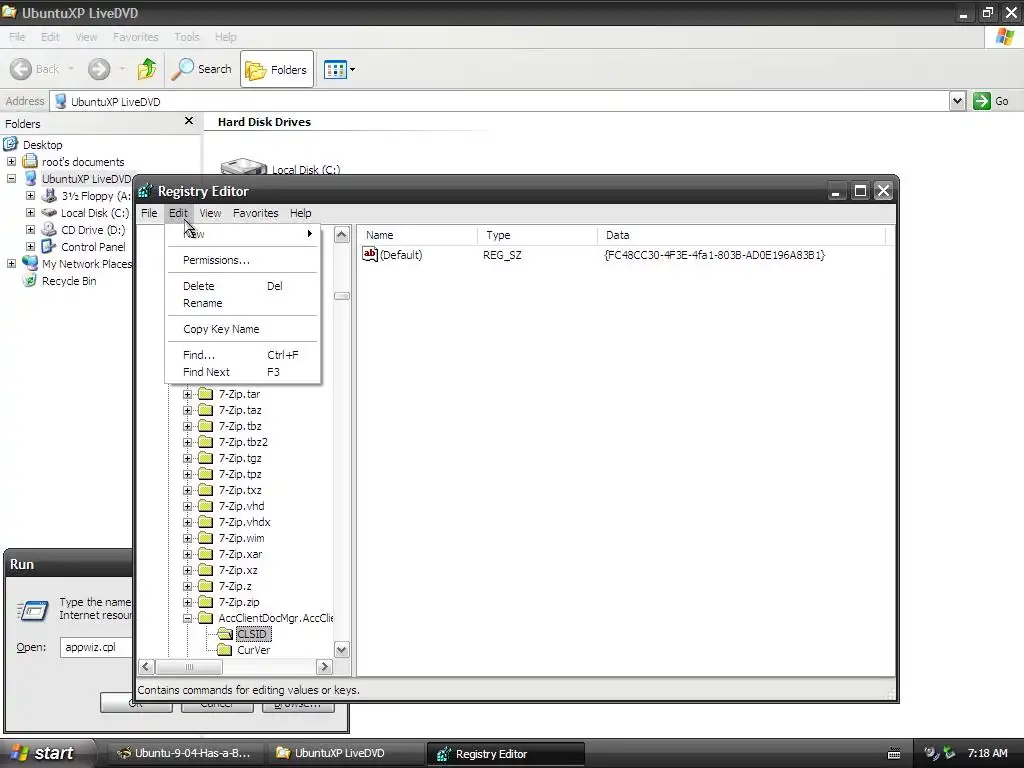The width and height of the screenshot is (1024, 768).
Task: Choose Delete from the Edit menu
Action: point(243,286)
